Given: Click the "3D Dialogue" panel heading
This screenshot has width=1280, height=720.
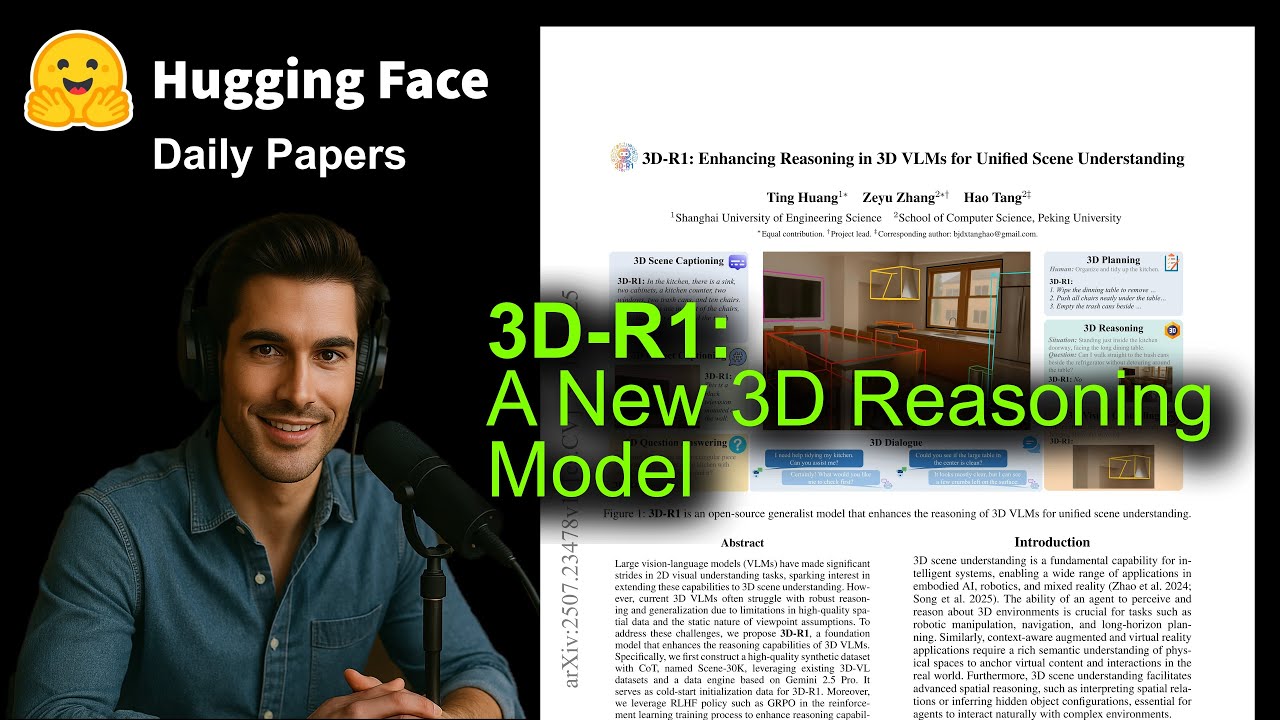Looking at the screenshot, I should click(x=896, y=442).
